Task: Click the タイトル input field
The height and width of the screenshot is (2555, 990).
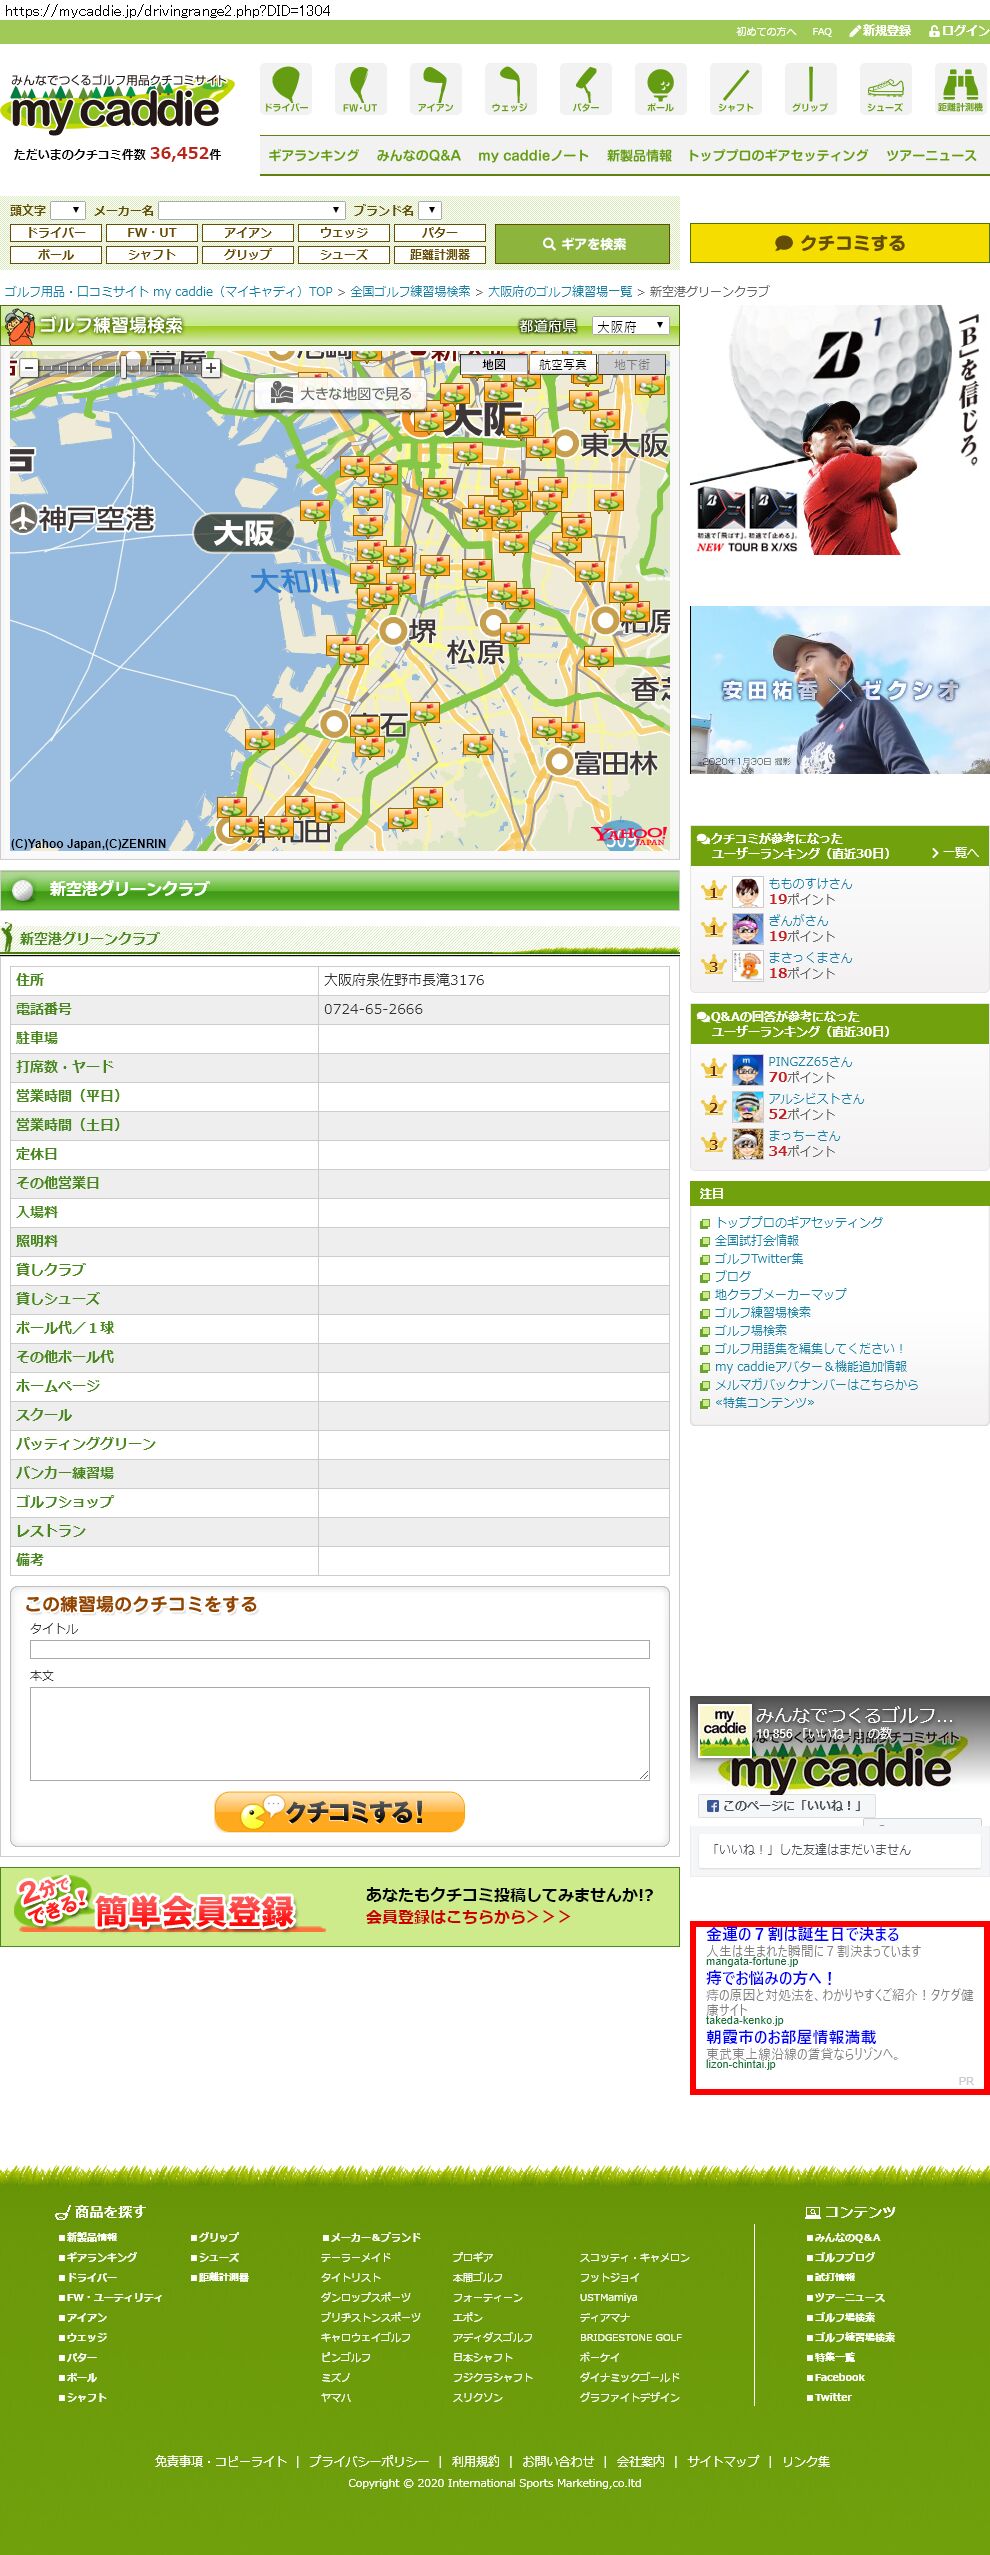Action: click(340, 1650)
